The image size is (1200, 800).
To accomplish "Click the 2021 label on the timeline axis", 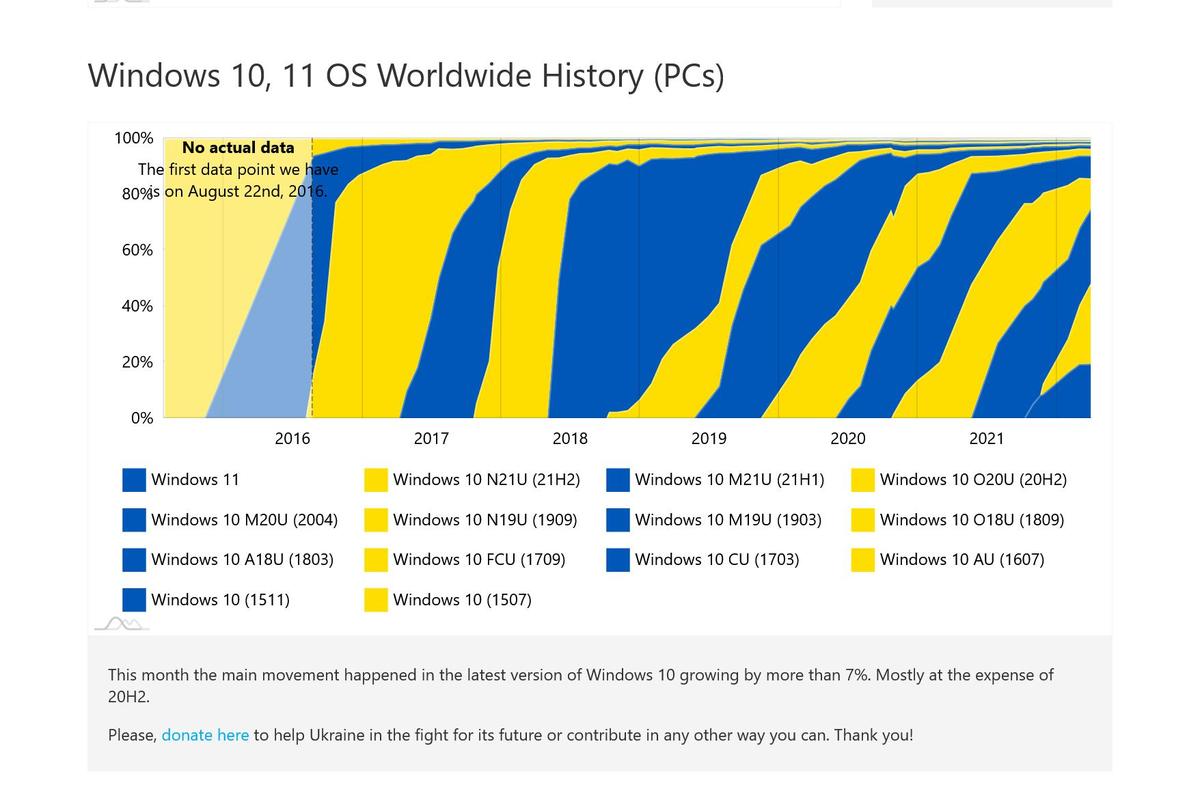I will [986, 438].
